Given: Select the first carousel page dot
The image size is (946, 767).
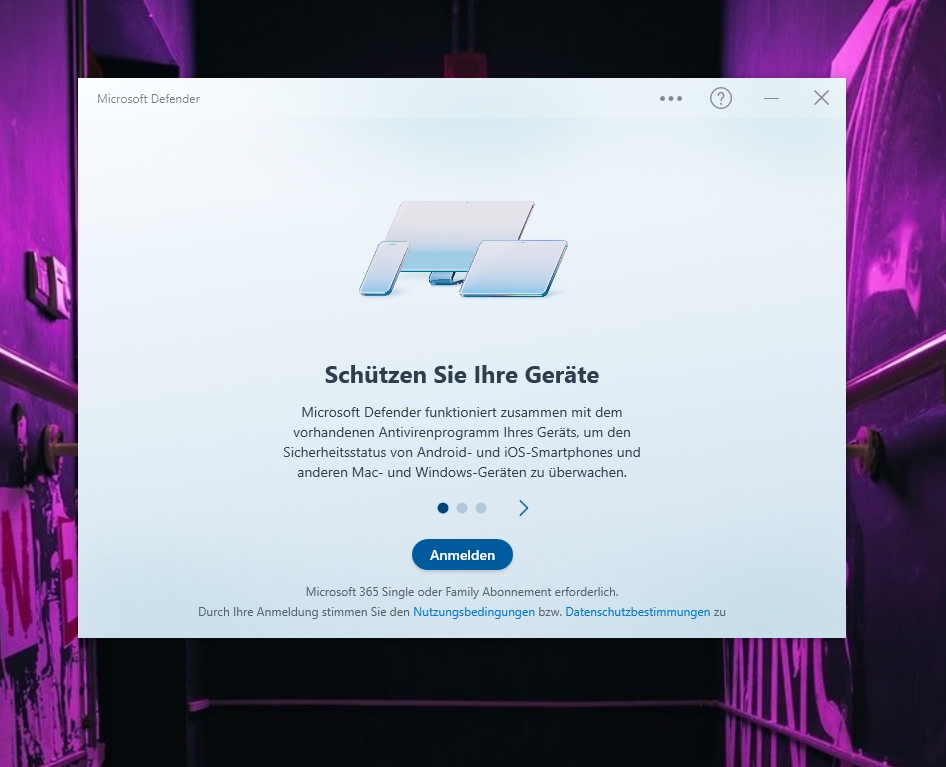Looking at the screenshot, I should 443,508.
